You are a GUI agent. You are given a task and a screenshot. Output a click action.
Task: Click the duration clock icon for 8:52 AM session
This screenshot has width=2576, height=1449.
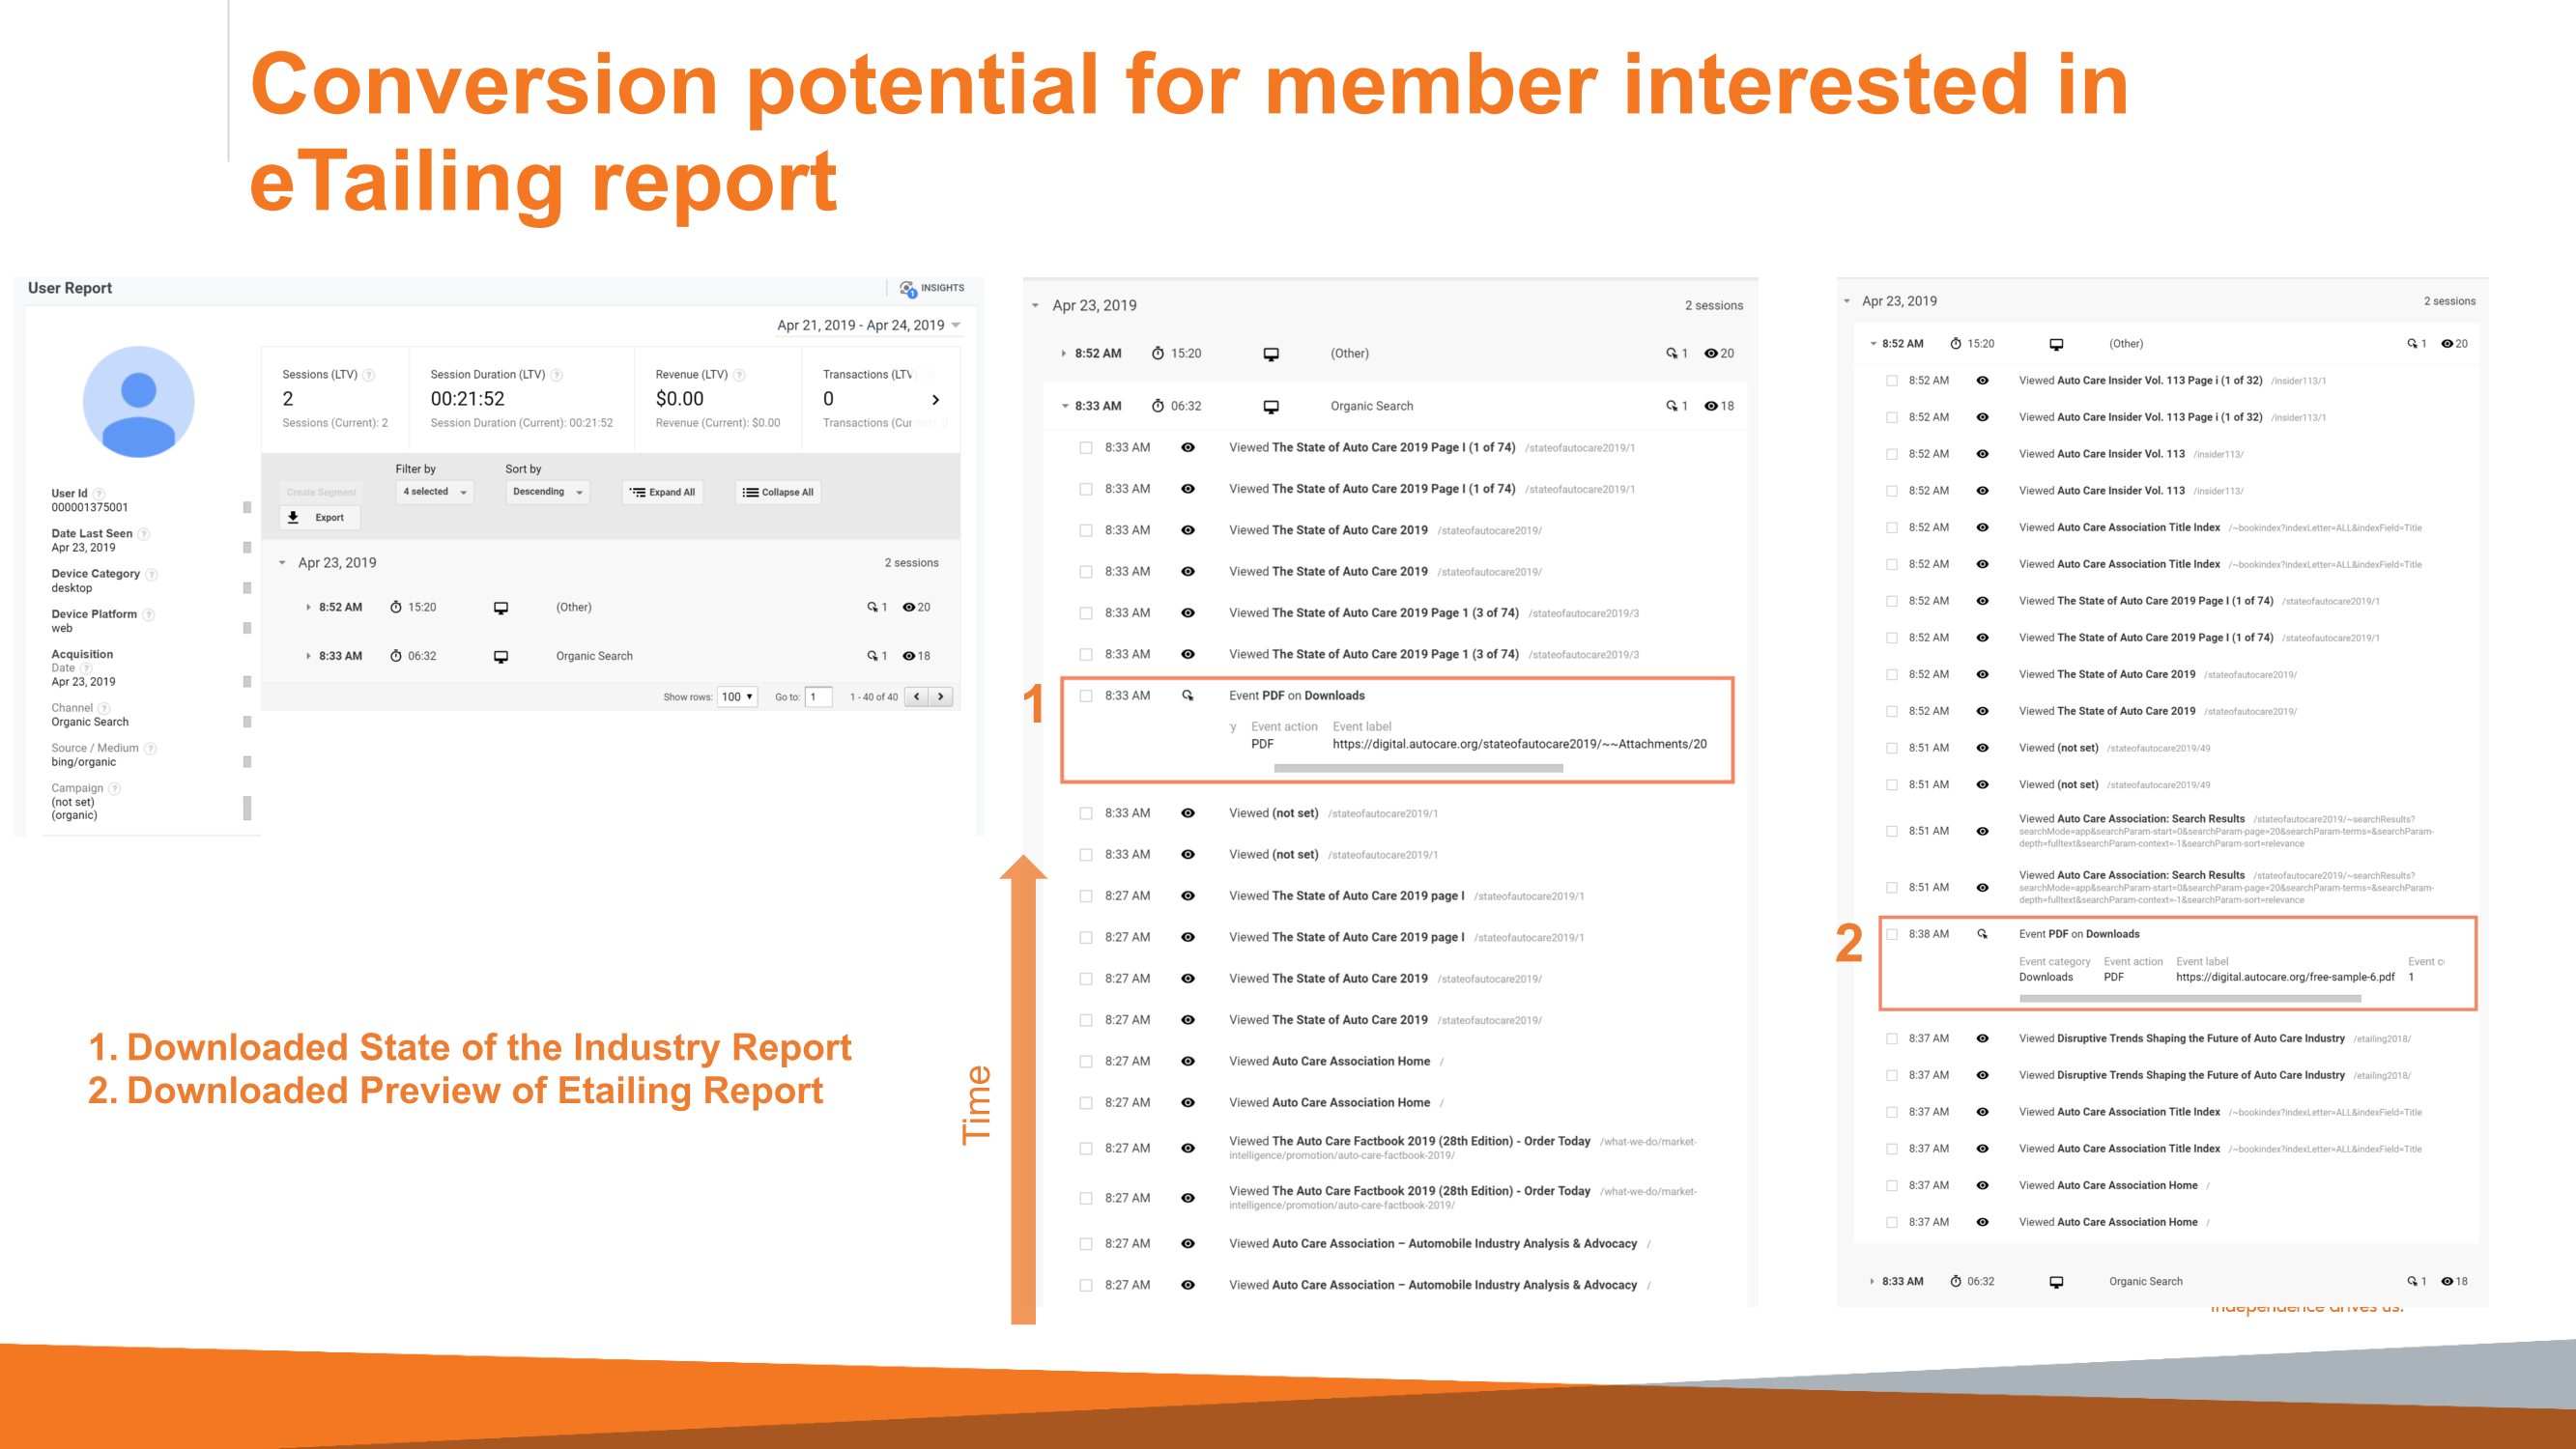click(396, 607)
